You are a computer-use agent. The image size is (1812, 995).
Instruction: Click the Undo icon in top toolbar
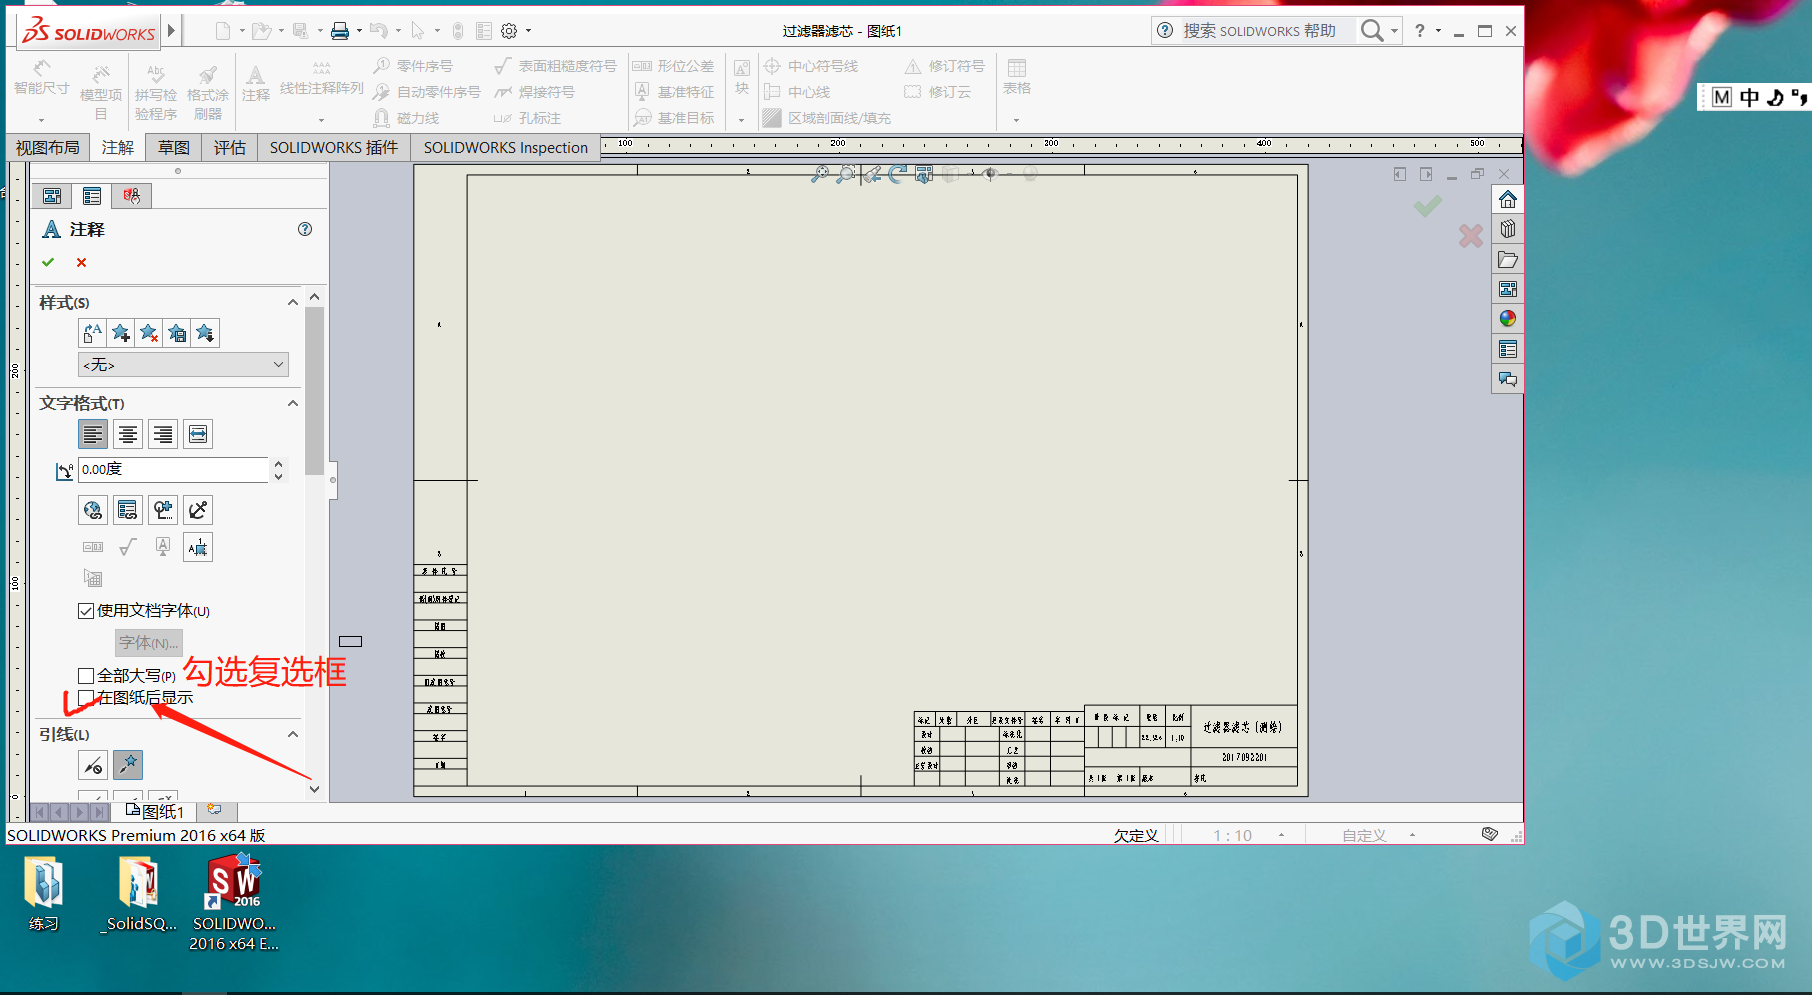378,31
